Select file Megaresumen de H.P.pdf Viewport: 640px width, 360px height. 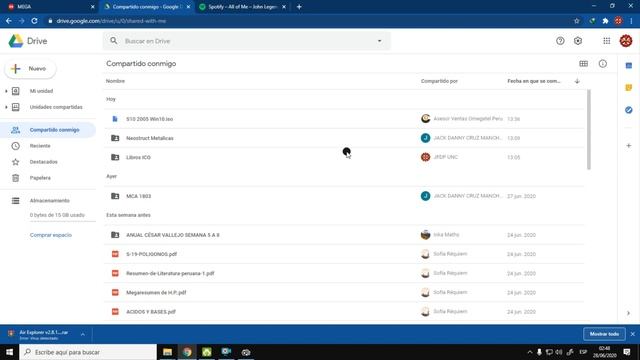pos(345,292)
